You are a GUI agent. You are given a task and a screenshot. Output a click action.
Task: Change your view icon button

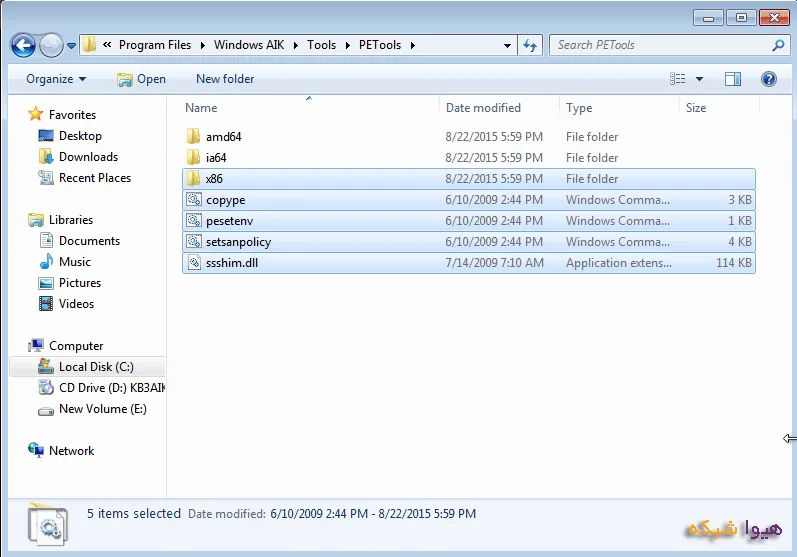(678, 79)
